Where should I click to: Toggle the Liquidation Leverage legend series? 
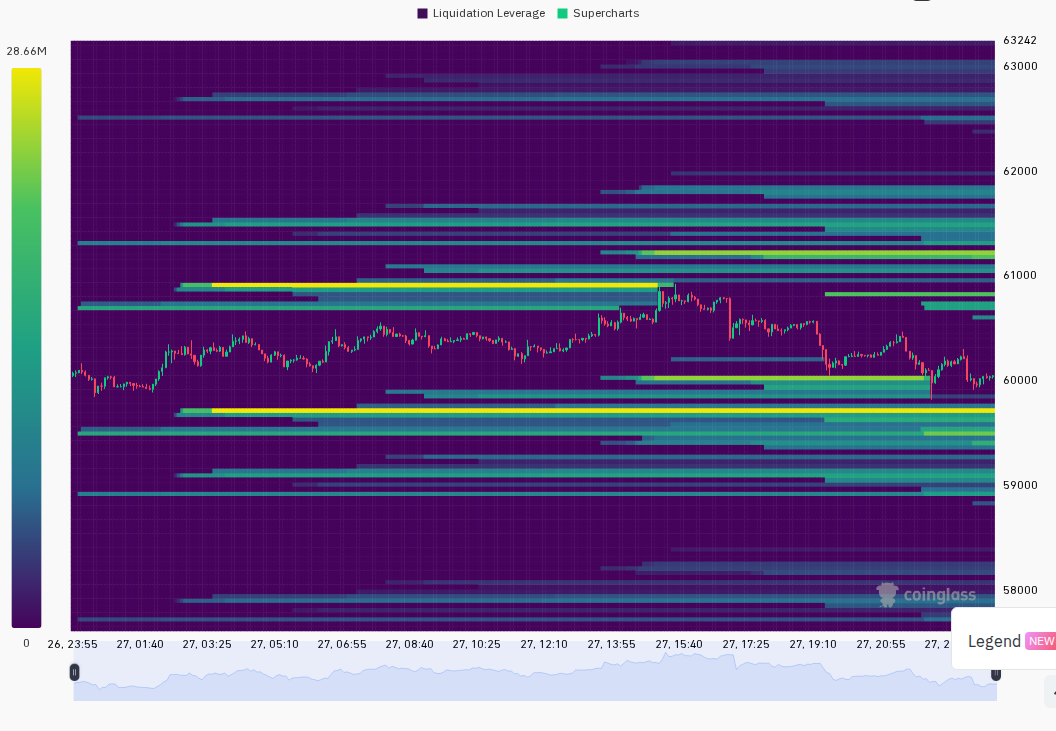tap(481, 13)
